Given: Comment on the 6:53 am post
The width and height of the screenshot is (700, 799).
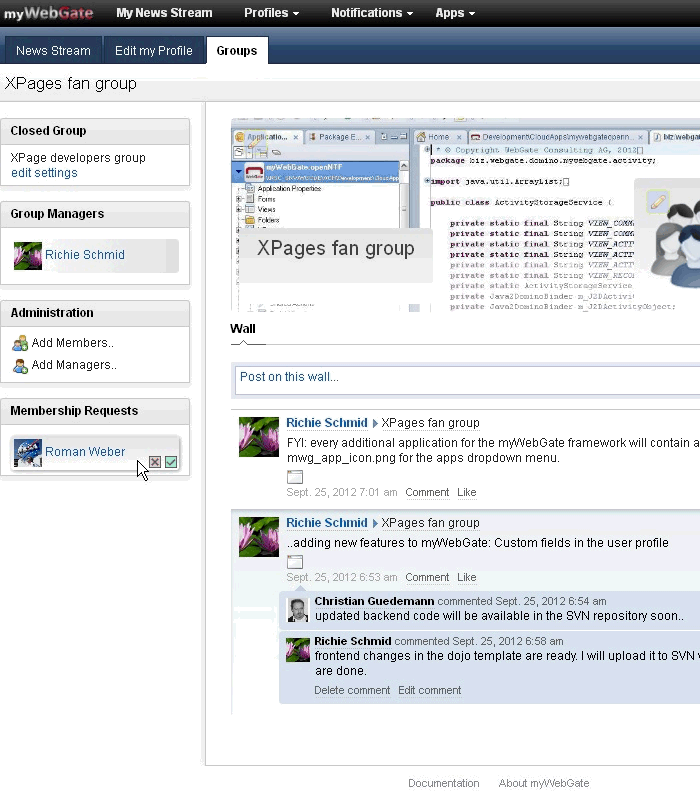Looking at the screenshot, I should (x=427, y=577).
